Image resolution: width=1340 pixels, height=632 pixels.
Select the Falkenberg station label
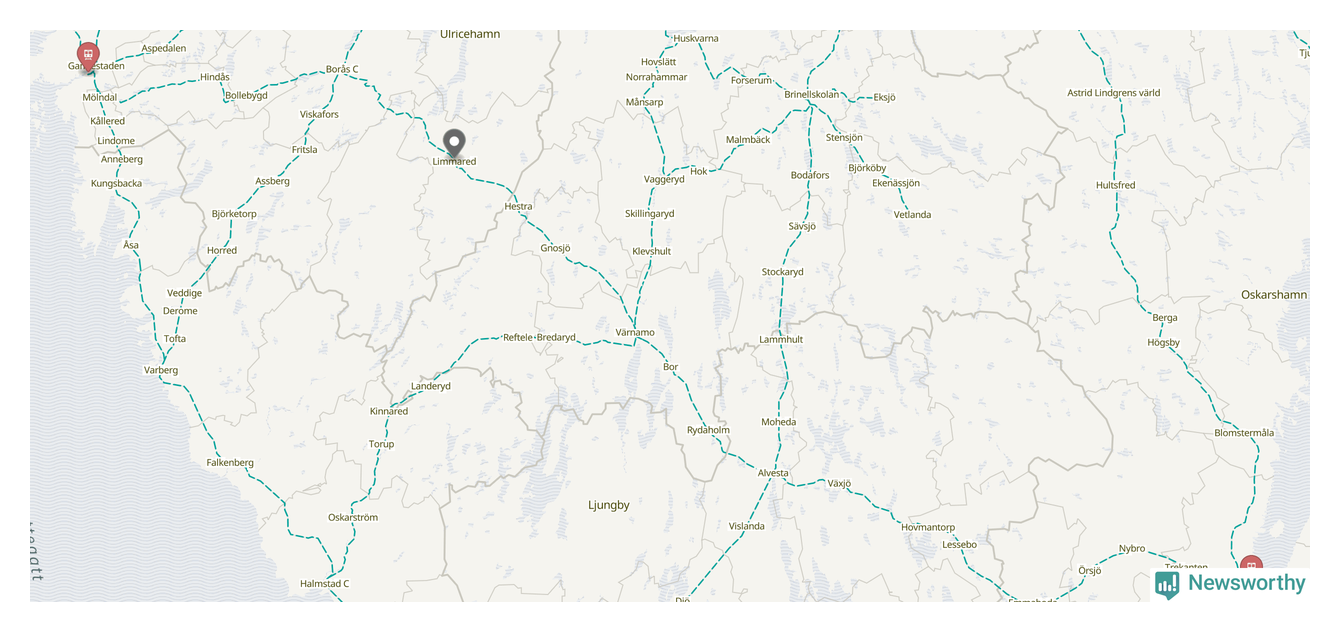[x=230, y=462]
